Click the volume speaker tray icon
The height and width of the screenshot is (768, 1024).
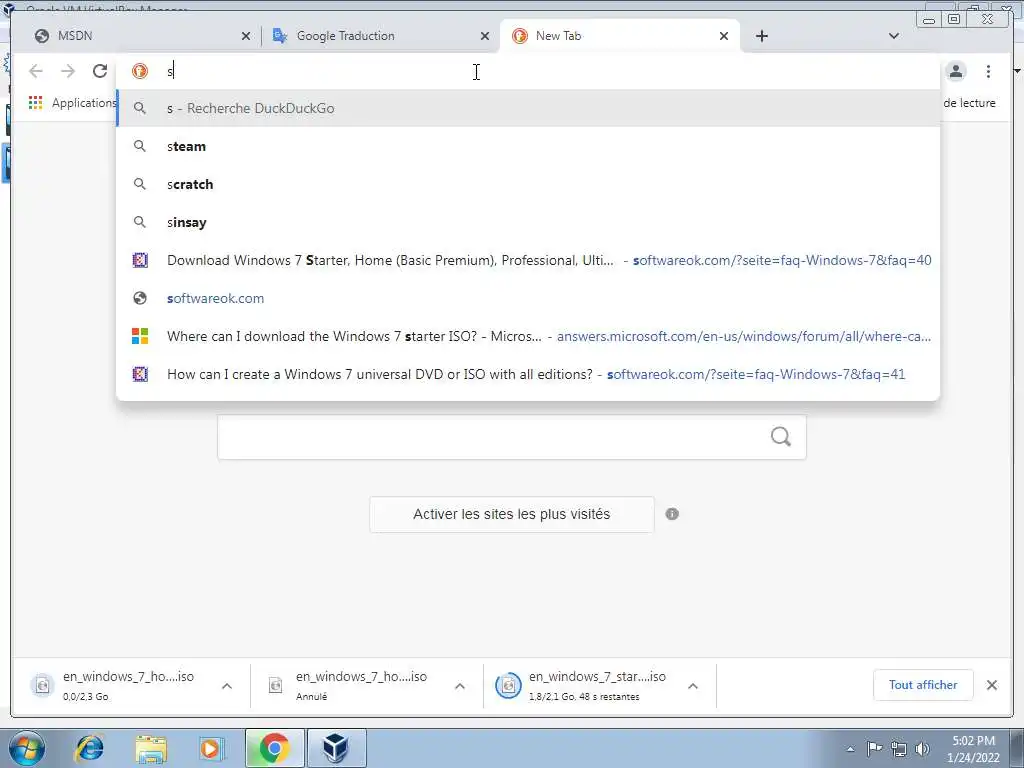[922, 749]
